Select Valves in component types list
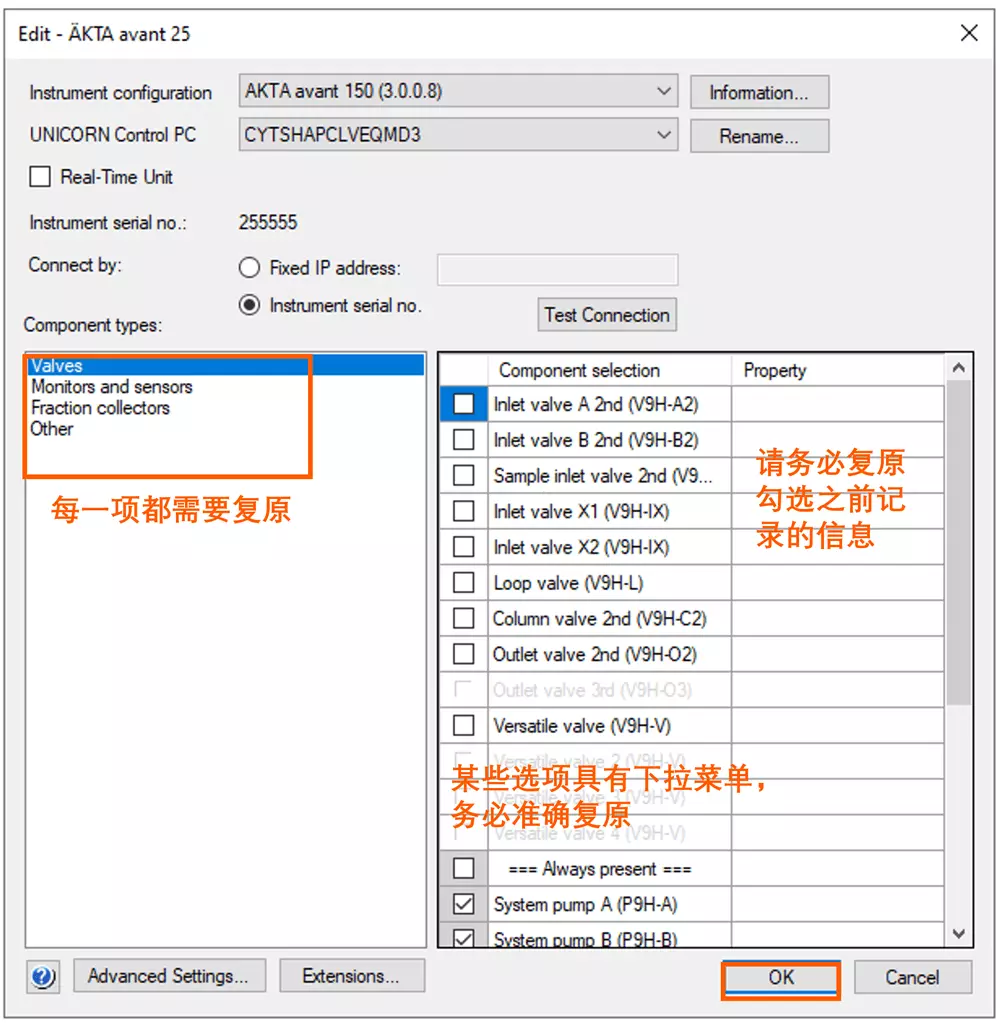 (57, 366)
